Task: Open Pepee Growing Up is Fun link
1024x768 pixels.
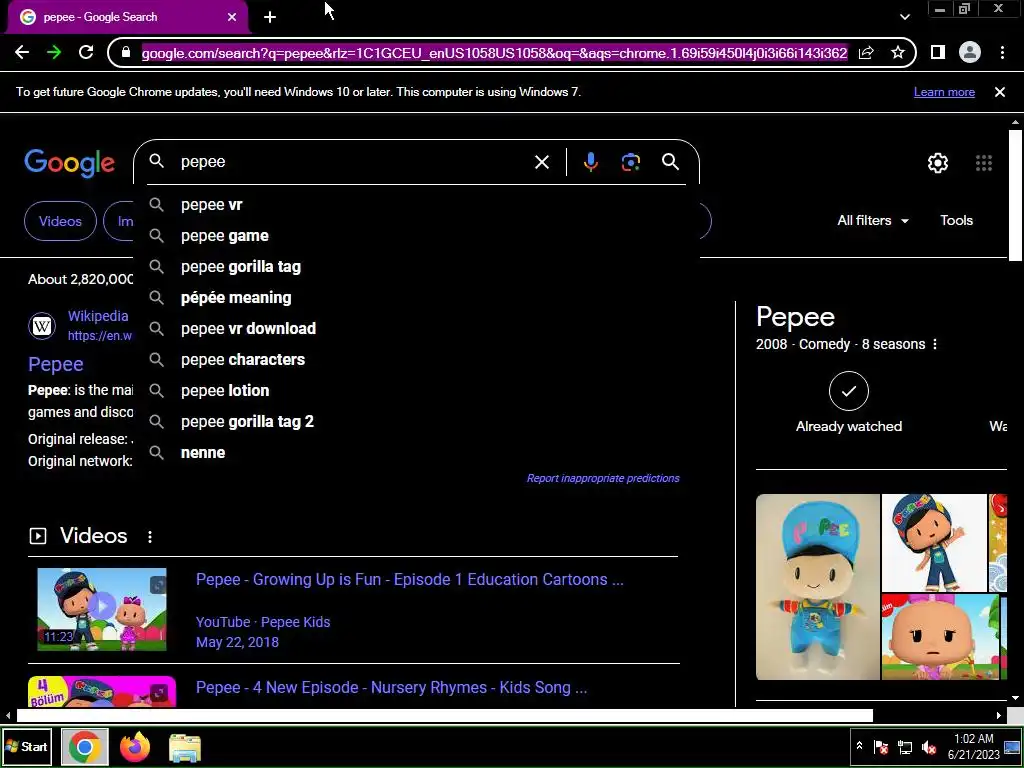Action: (409, 579)
